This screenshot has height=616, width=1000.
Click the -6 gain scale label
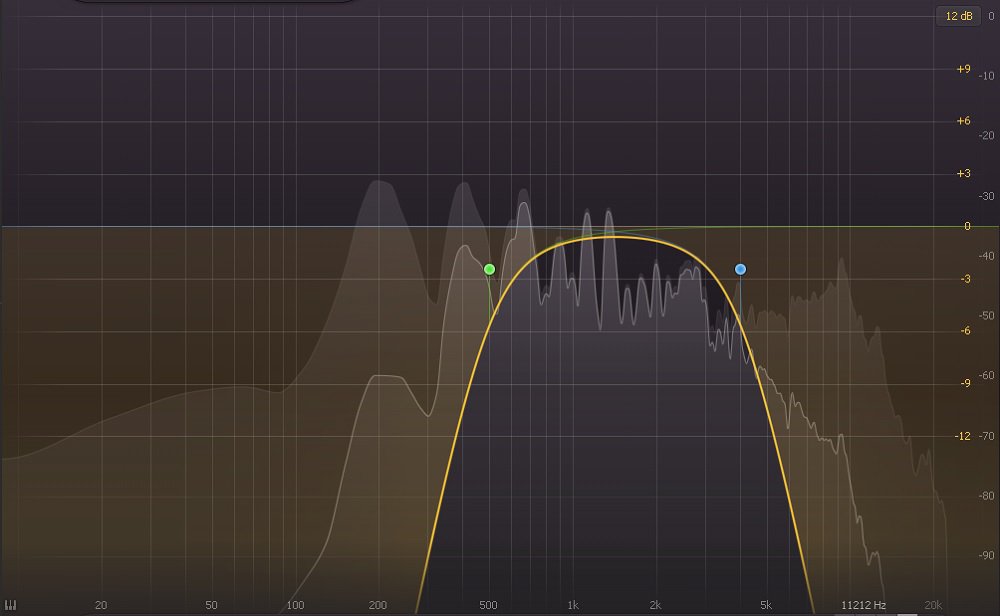pyautogui.click(x=963, y=331)
